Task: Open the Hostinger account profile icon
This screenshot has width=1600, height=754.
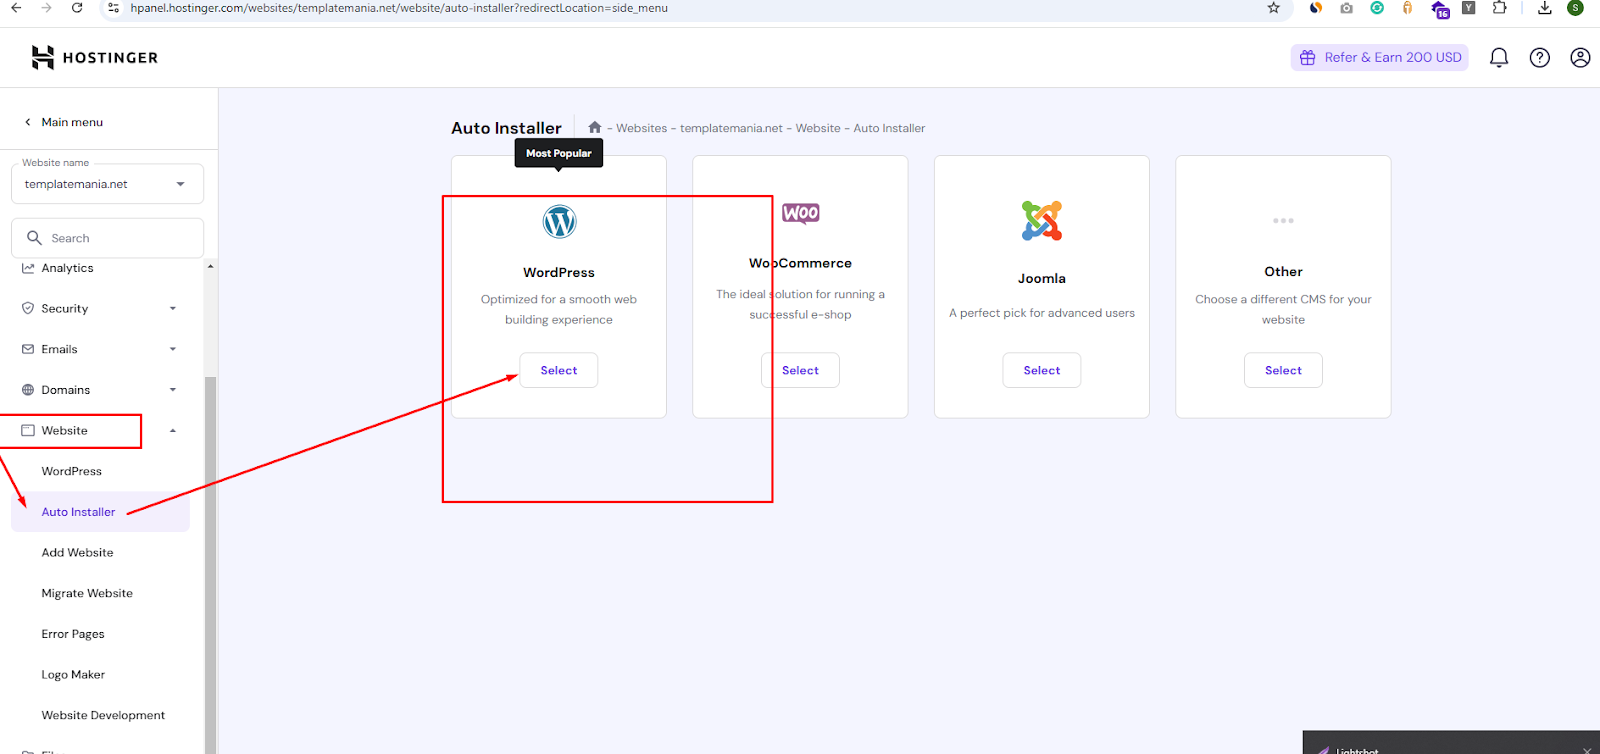Action: (1580, 58)
